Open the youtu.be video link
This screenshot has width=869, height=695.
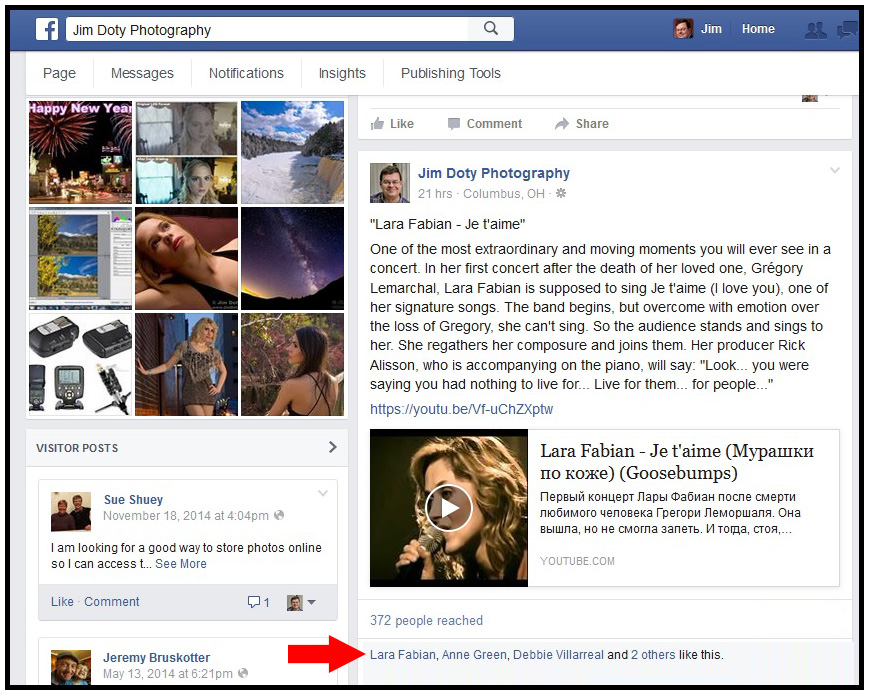coord(462,409)
